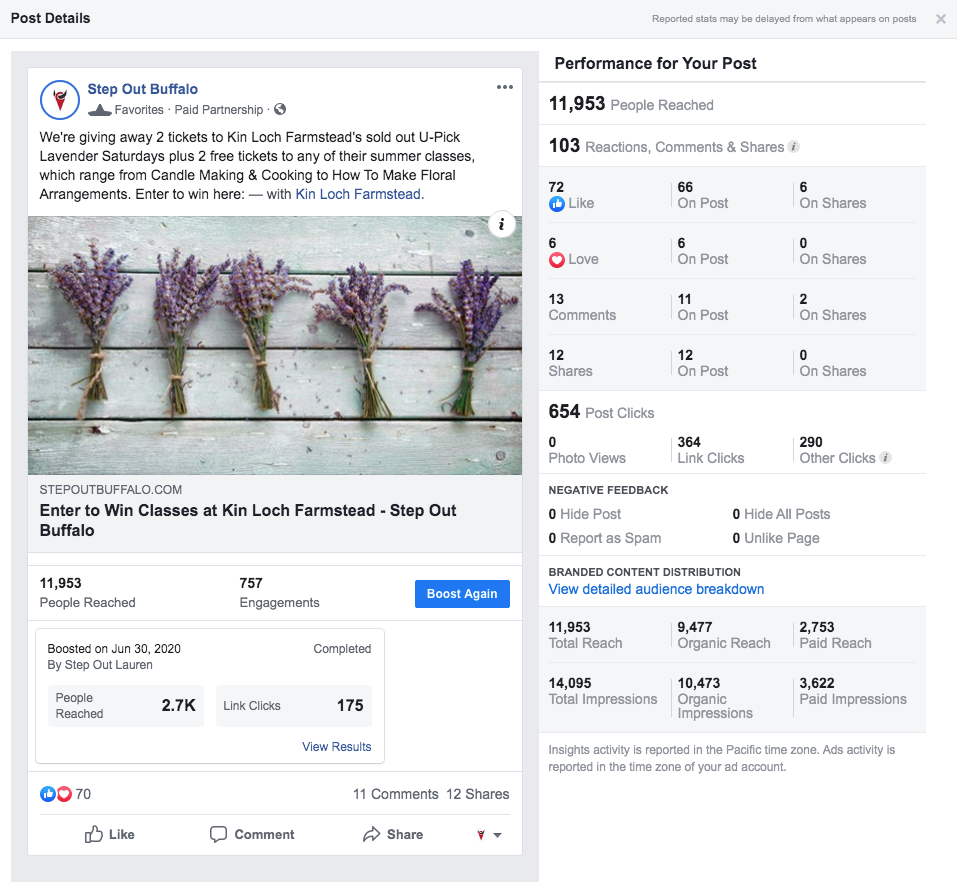This screenshot has width=957, height=890.
Task: Click the 0 Hide Post entry
Action: [x=585, y=514]
